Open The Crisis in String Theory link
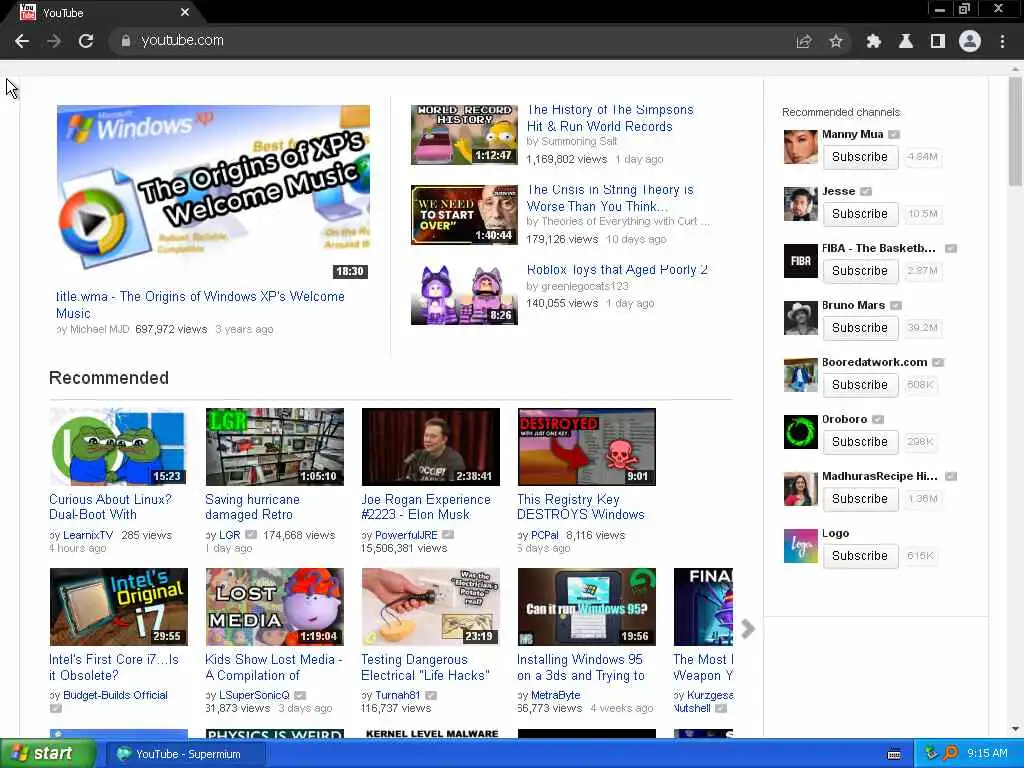 (610, 198)
